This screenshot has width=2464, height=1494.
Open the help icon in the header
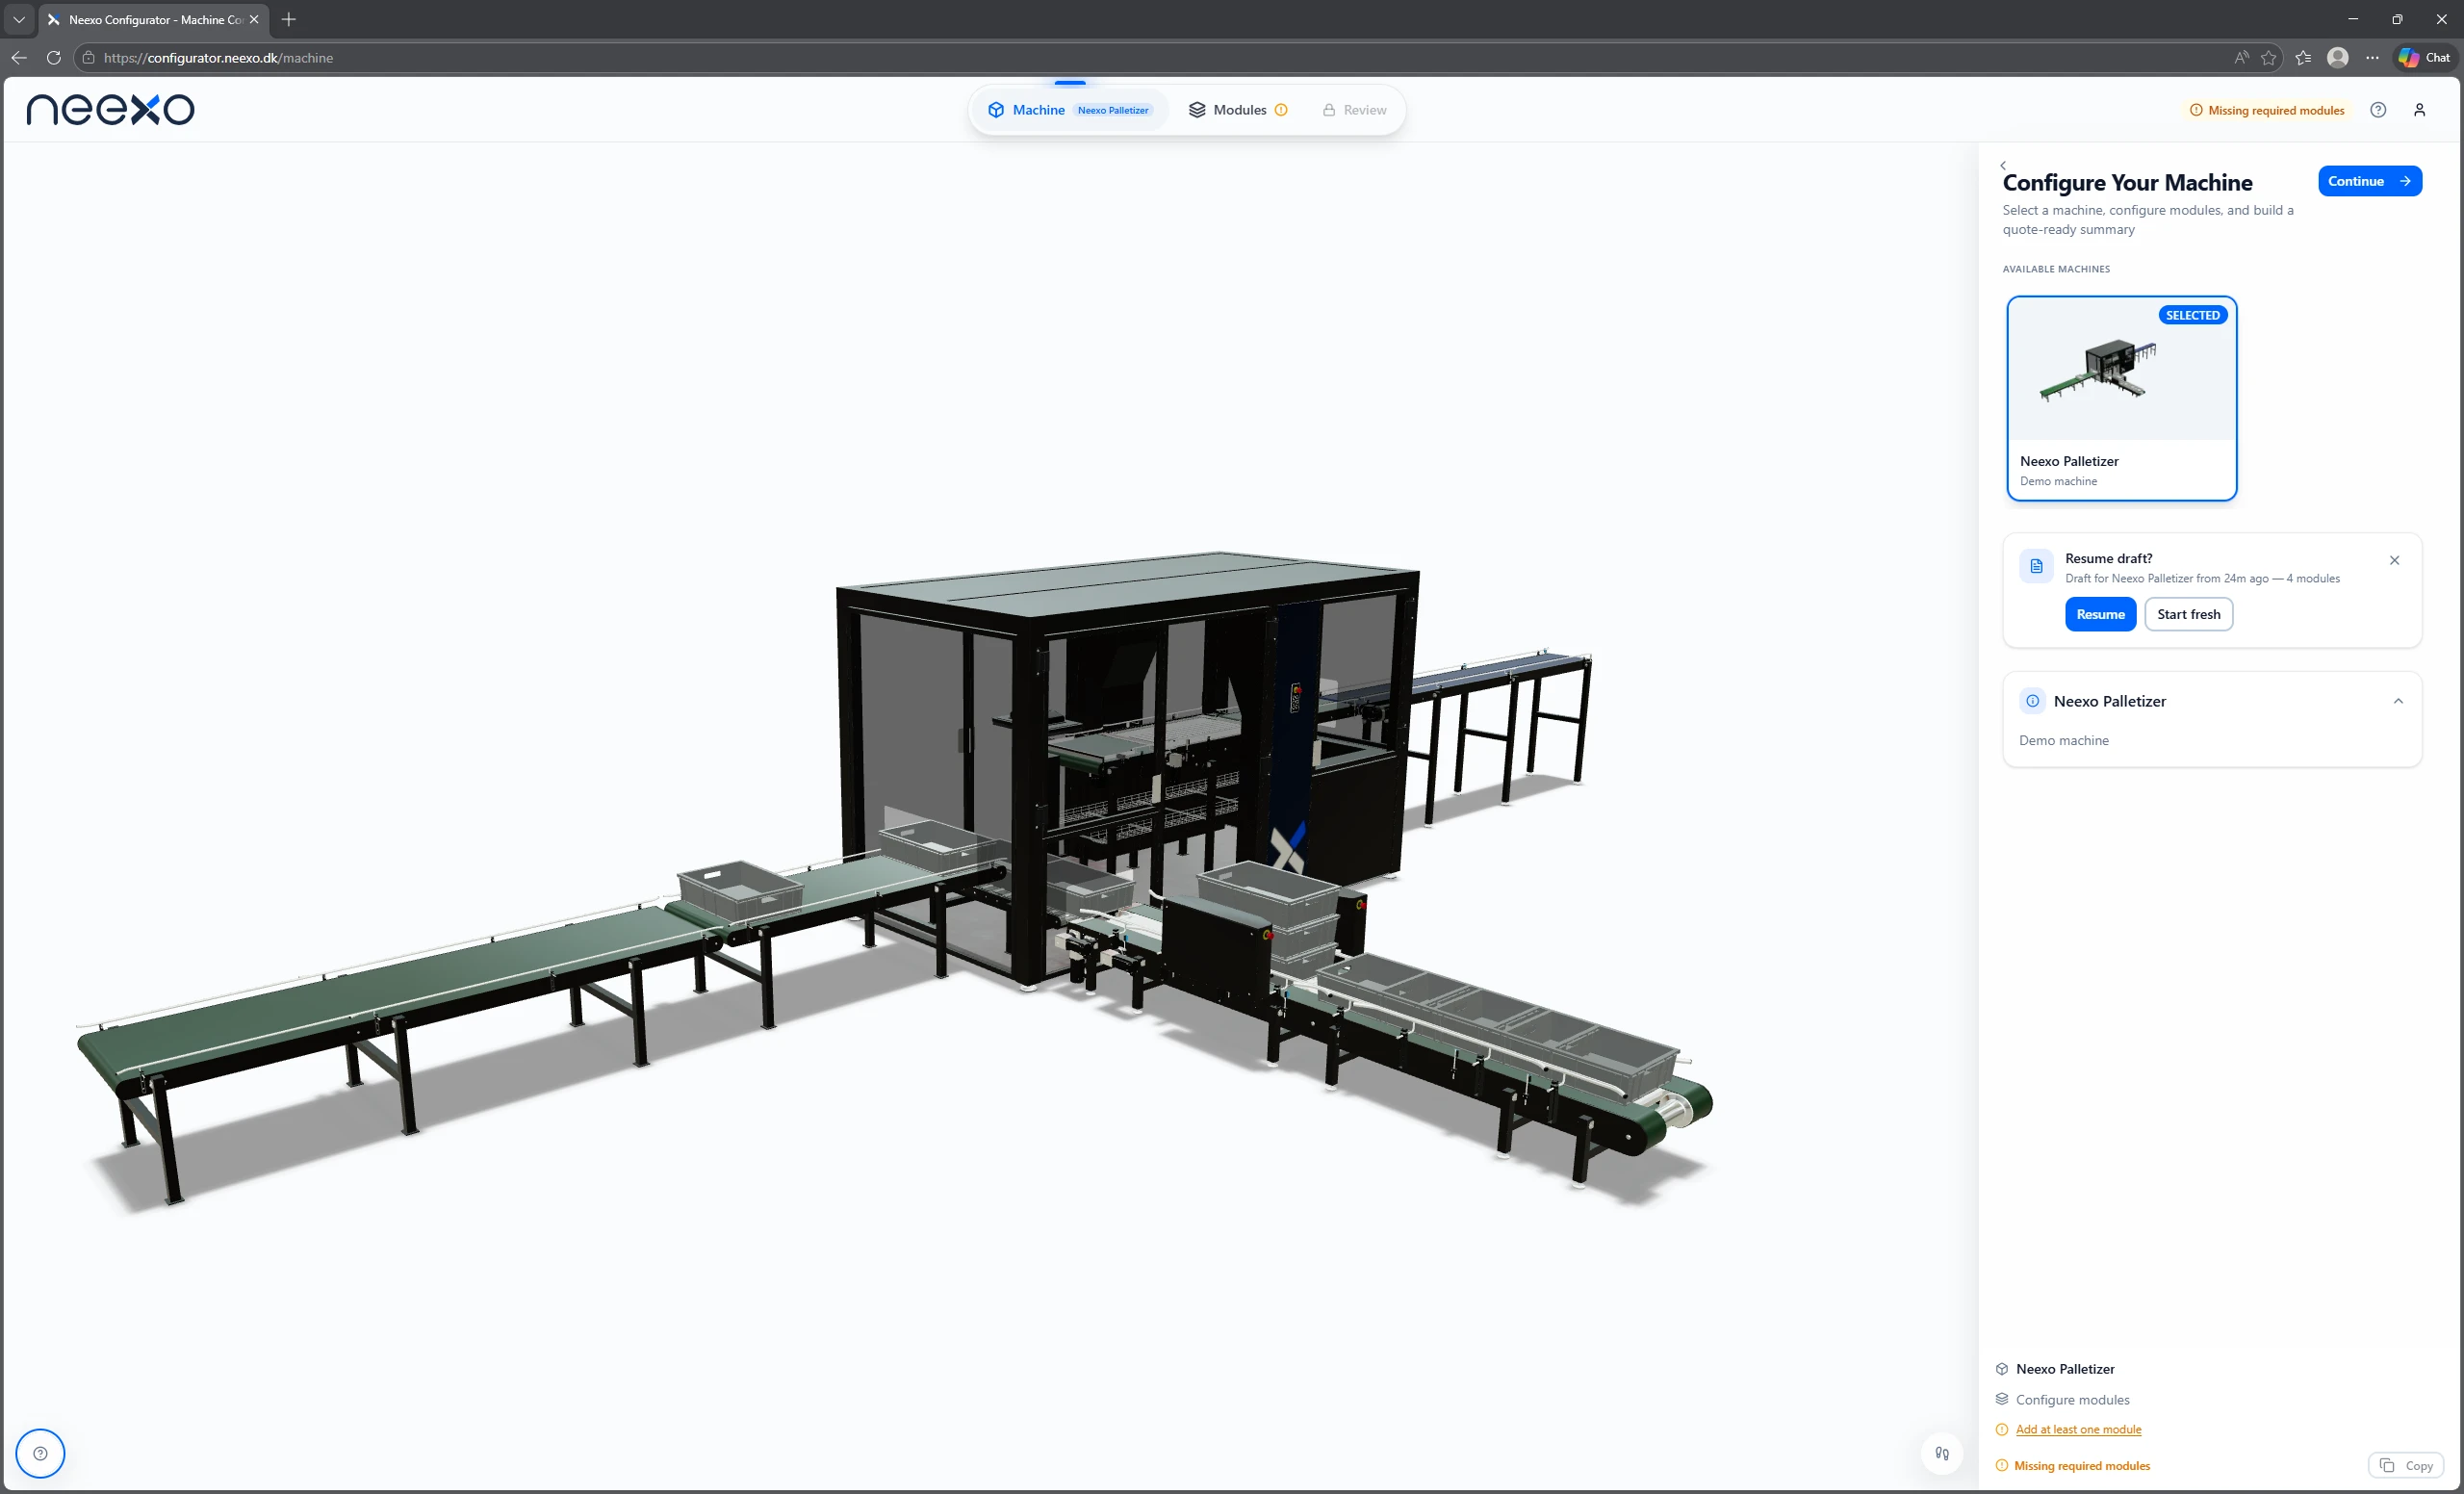point(2378,110)
